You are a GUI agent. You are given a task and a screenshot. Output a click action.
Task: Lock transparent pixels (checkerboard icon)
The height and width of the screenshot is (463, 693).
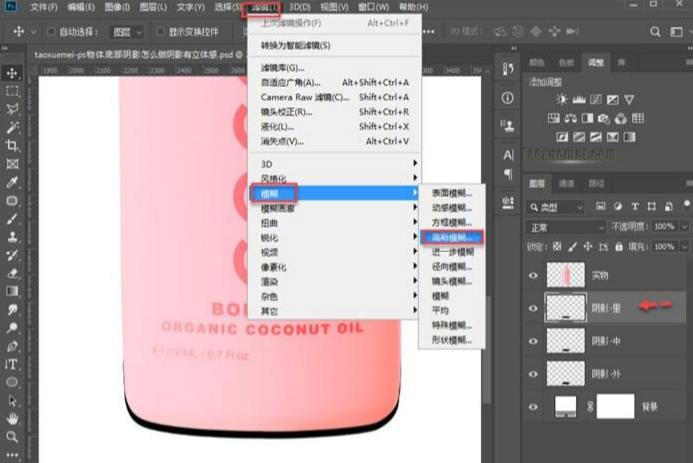(x=557, y=247)
